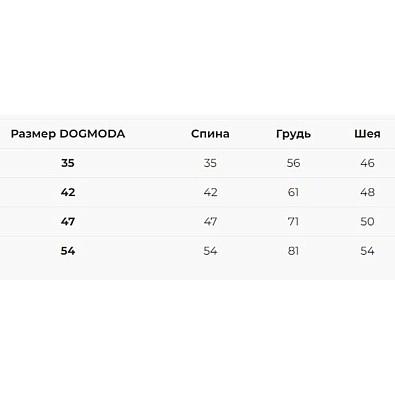The width and height of the screenshot is (395, 395).
Task: Click Грудь value 81
Action: click(293, 251)
